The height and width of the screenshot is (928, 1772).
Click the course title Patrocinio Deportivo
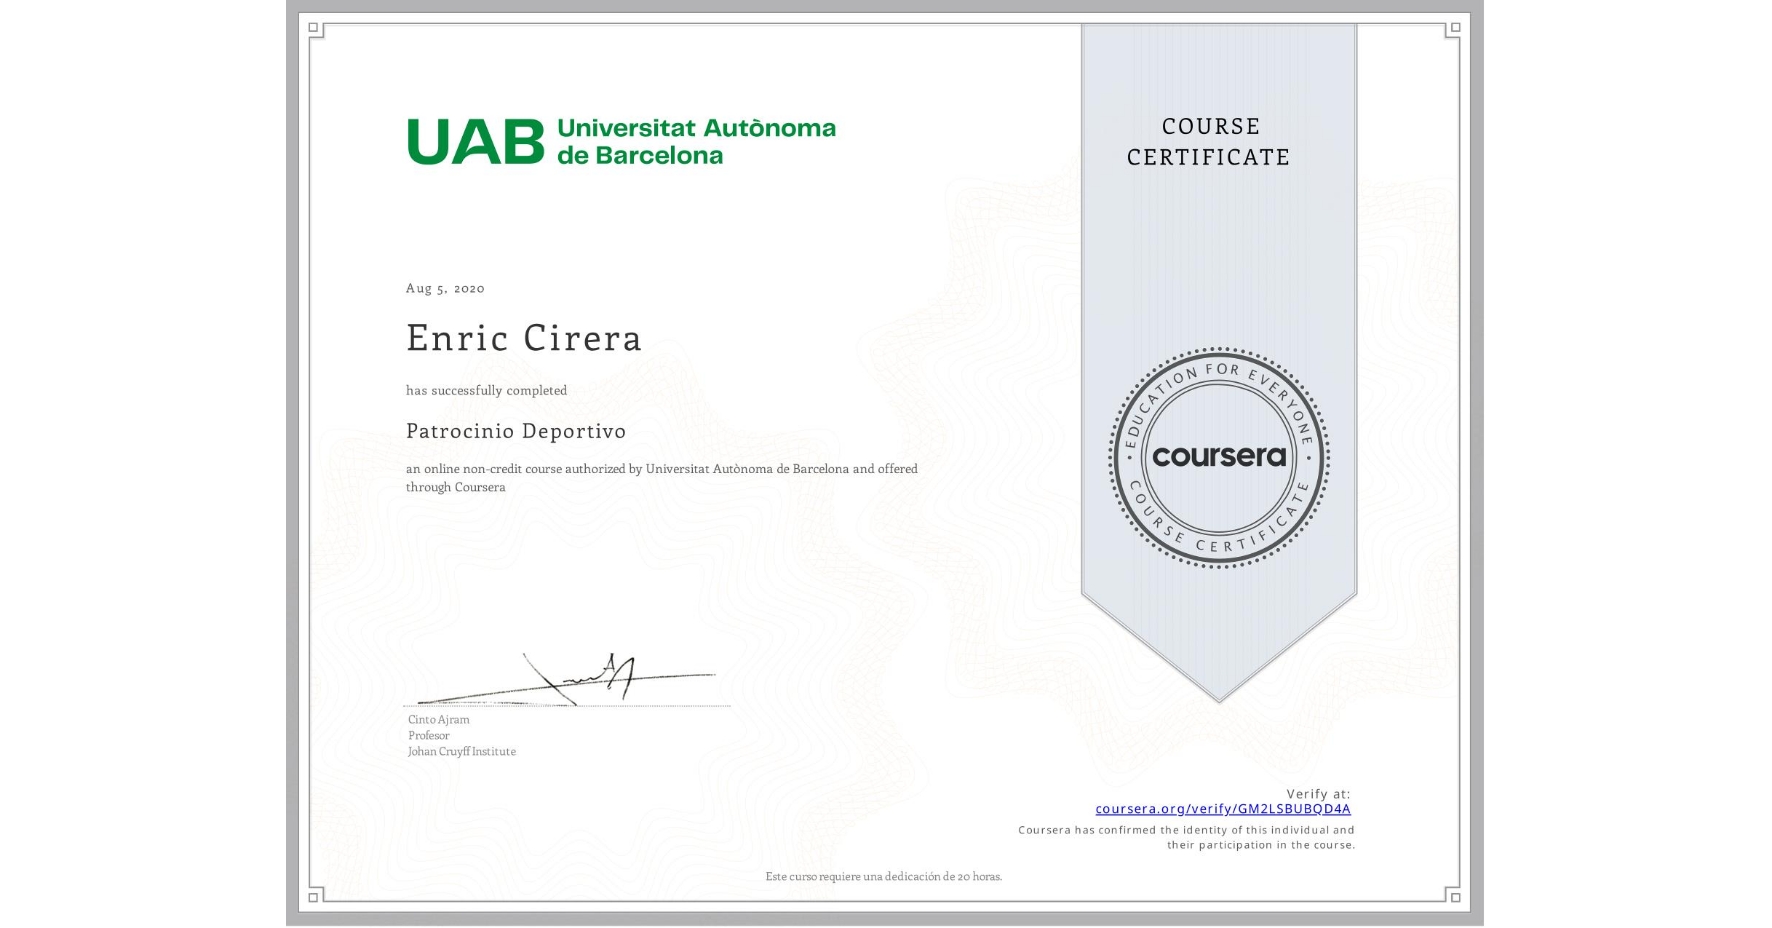(x=516, y=431)
